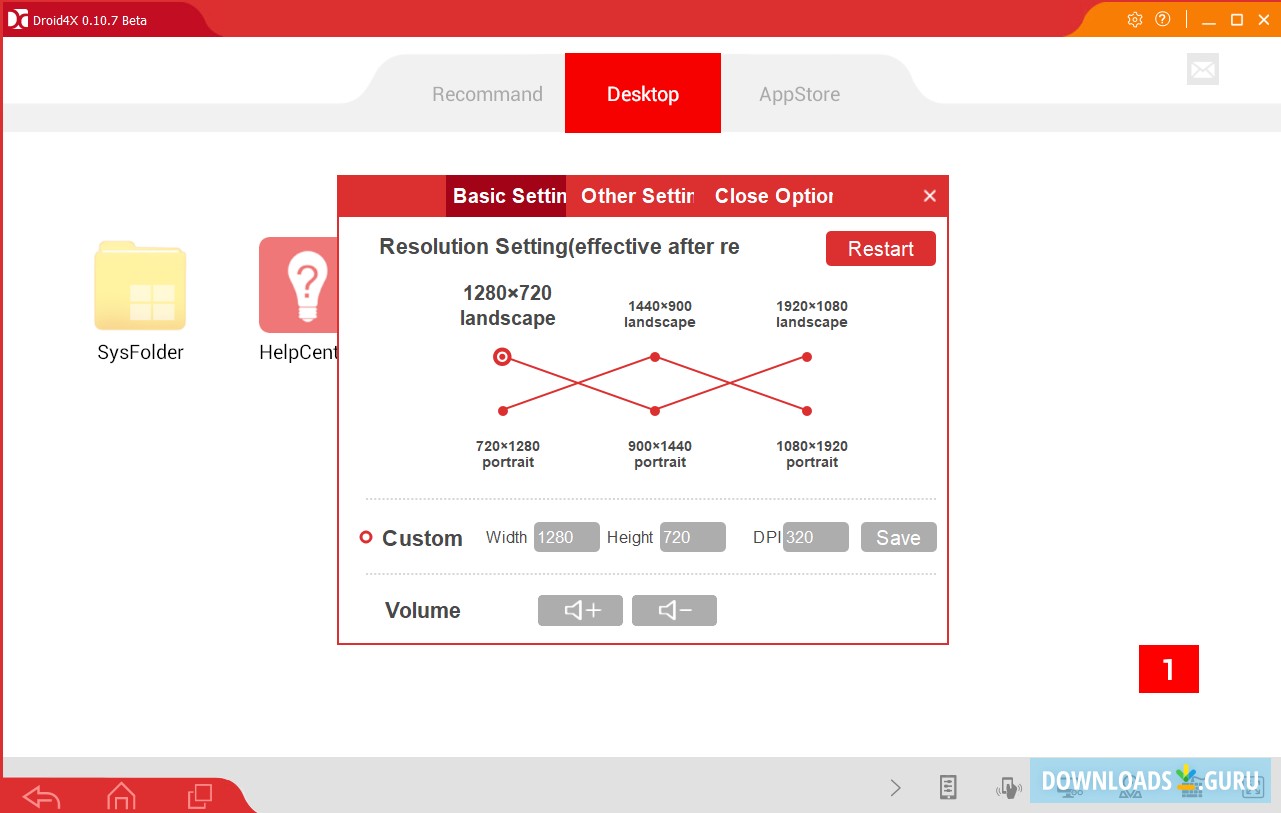This screenshot has width=1281, height=813.
Task: Click the Droid4X logo in title bar
Action: (x=18, y=19)
